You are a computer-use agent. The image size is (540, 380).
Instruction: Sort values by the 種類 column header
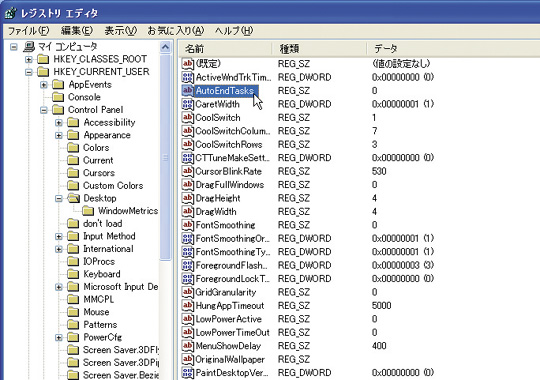(319, 49)
